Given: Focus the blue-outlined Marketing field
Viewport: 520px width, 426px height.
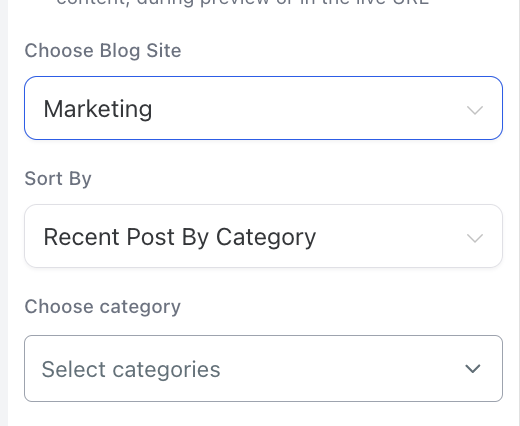Looking at the screenshot, I should pos(263,108).
